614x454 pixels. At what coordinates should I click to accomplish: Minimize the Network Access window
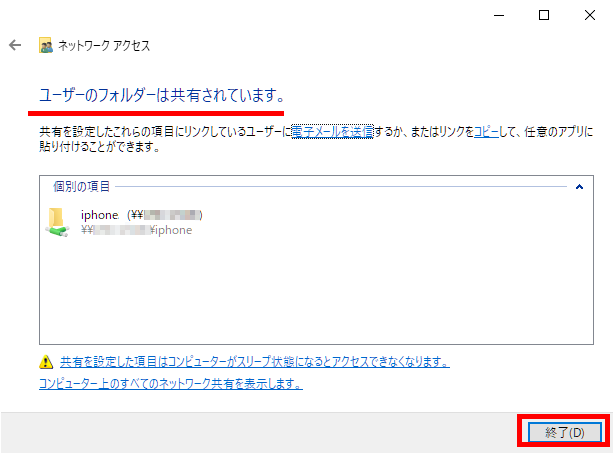[499, 15]
